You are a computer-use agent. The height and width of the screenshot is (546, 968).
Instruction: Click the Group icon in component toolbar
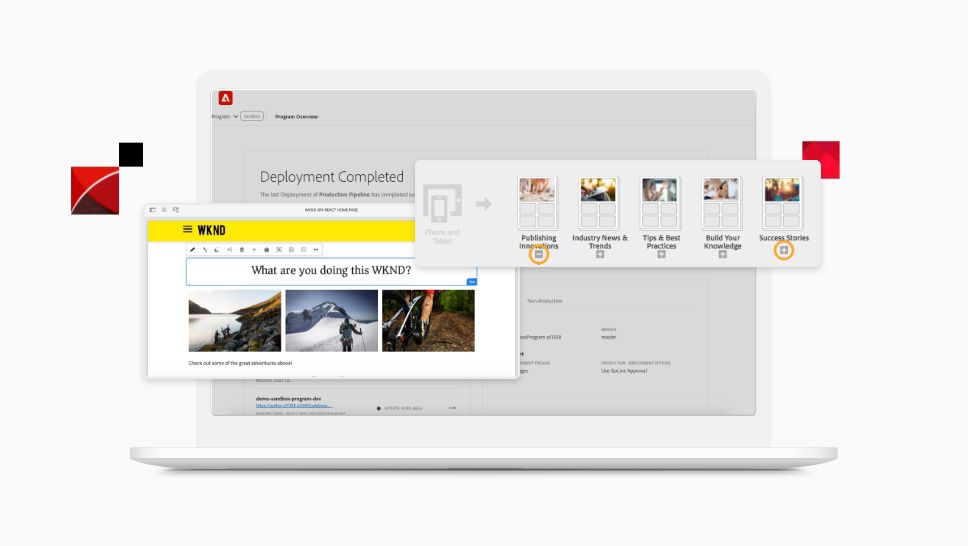[278, 250]
